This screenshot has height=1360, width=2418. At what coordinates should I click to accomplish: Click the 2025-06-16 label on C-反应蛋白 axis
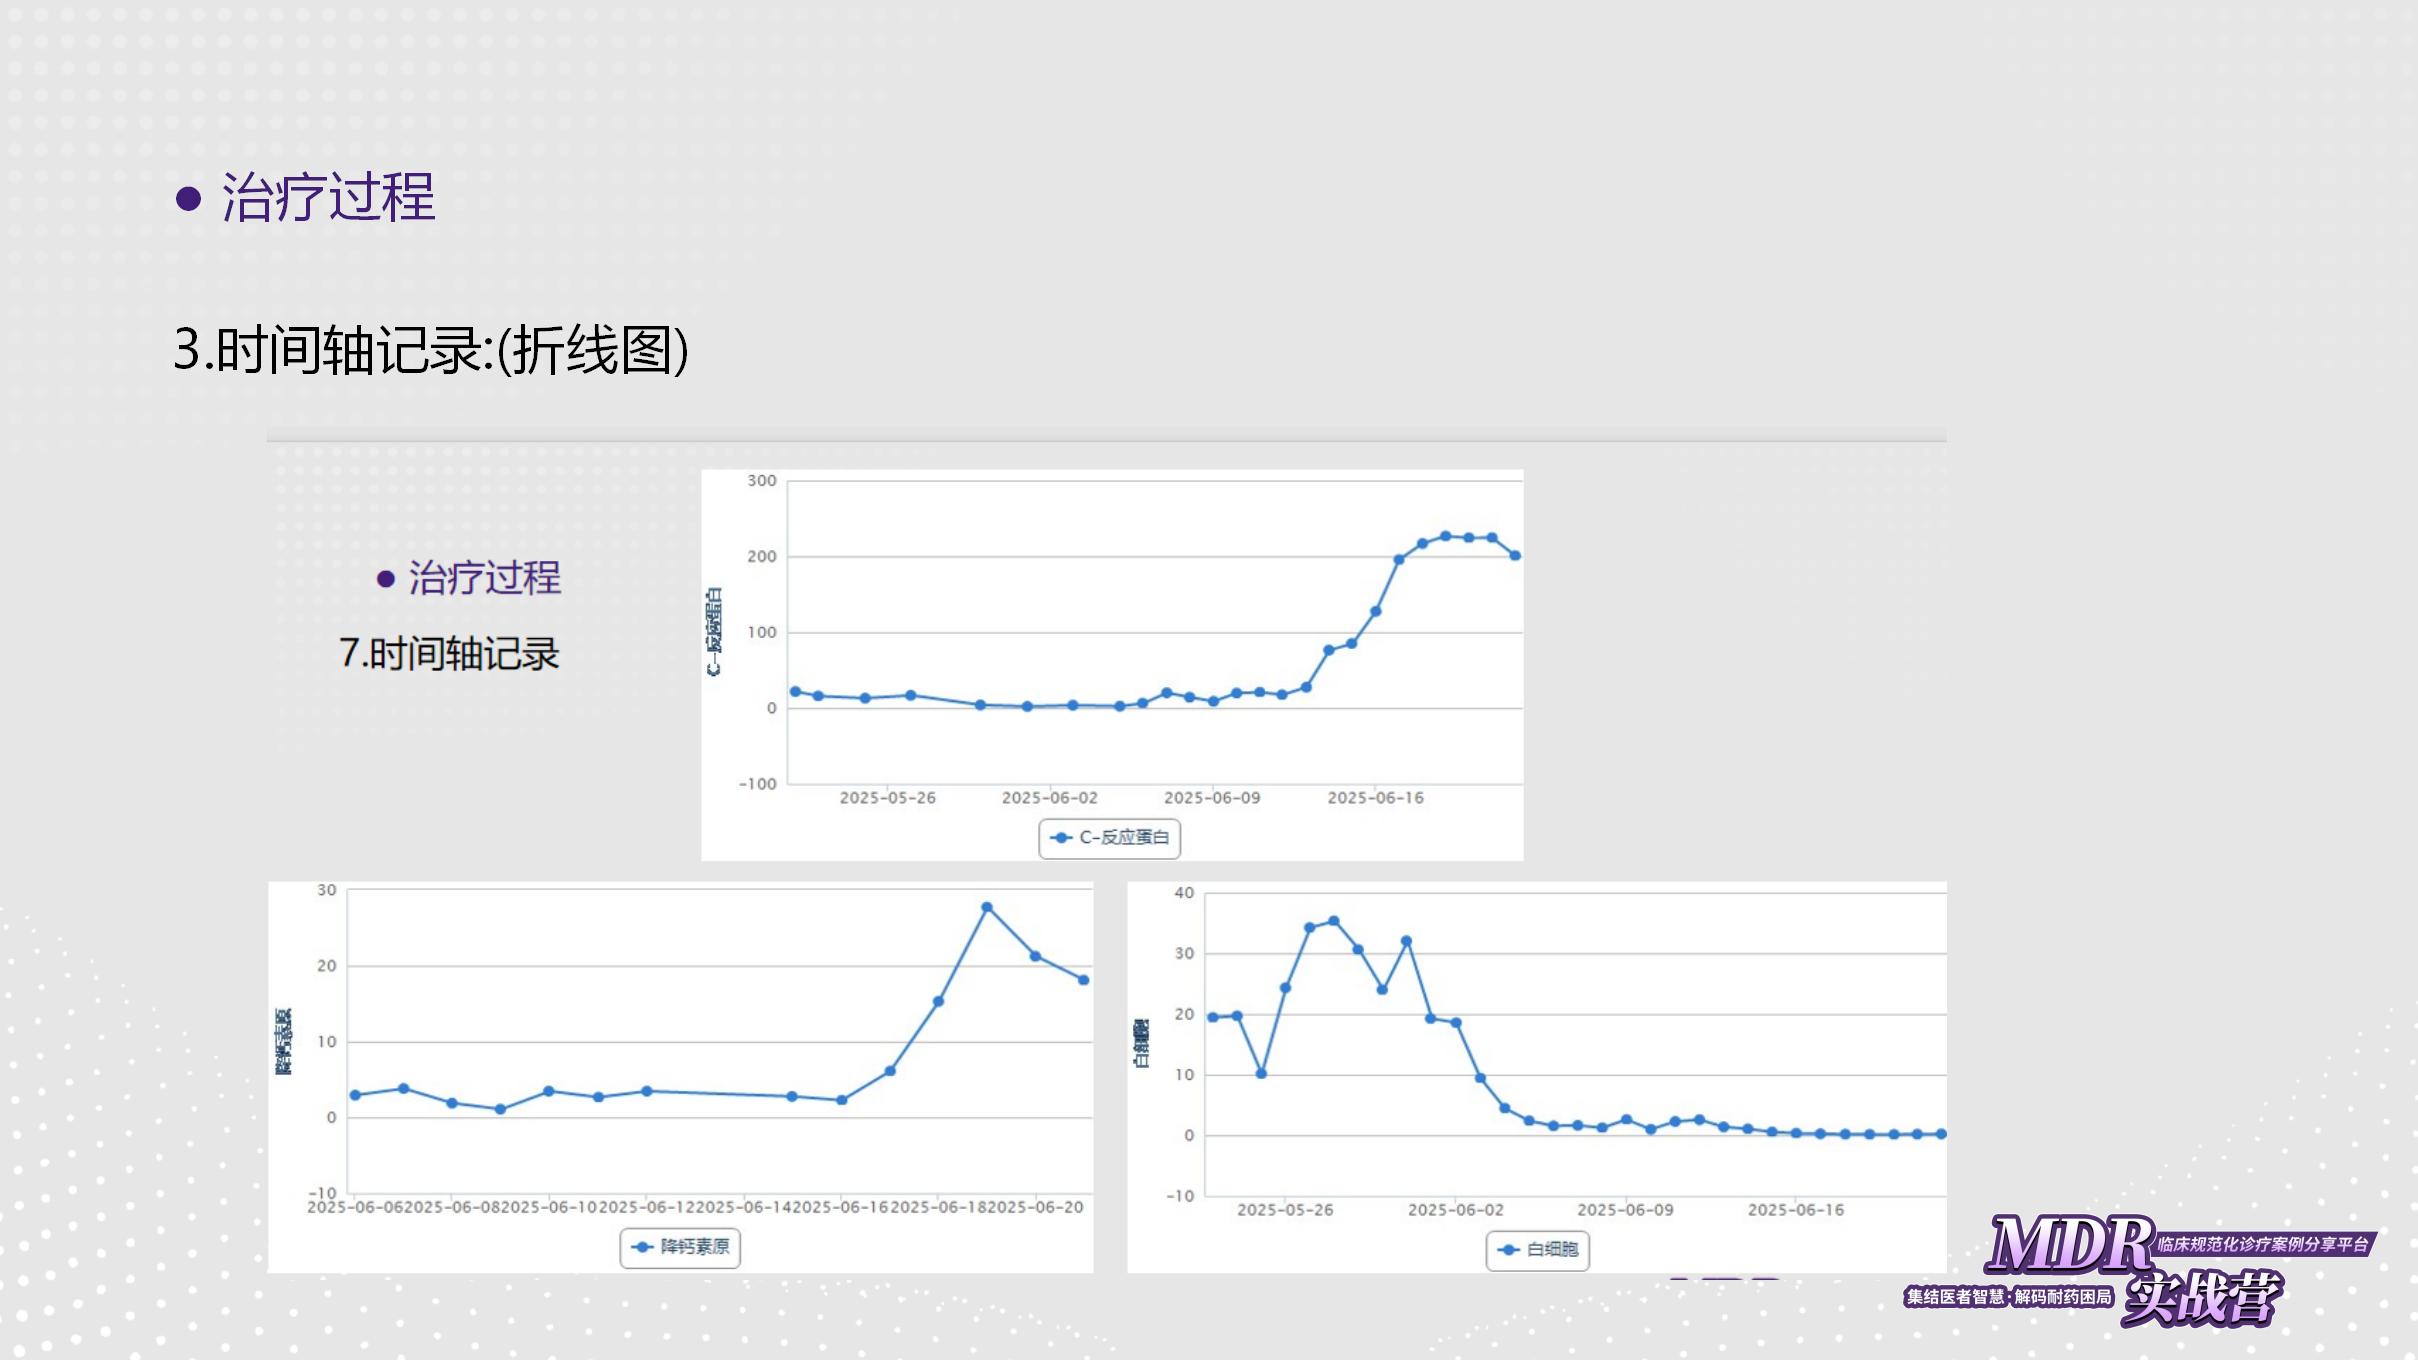pos(1375,798)
